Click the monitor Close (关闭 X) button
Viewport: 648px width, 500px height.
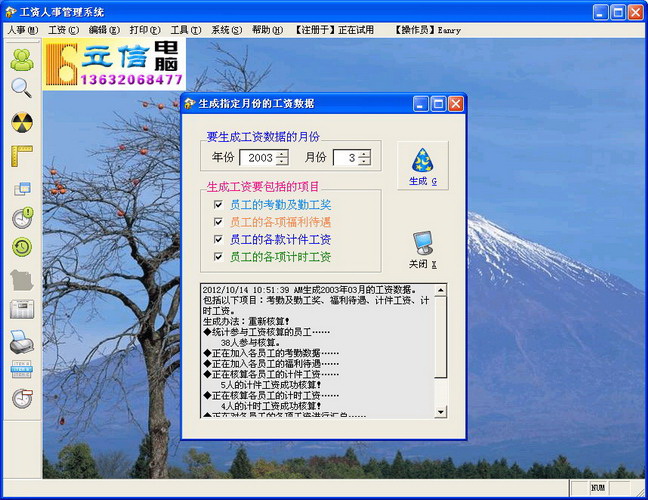pos(423,250)
